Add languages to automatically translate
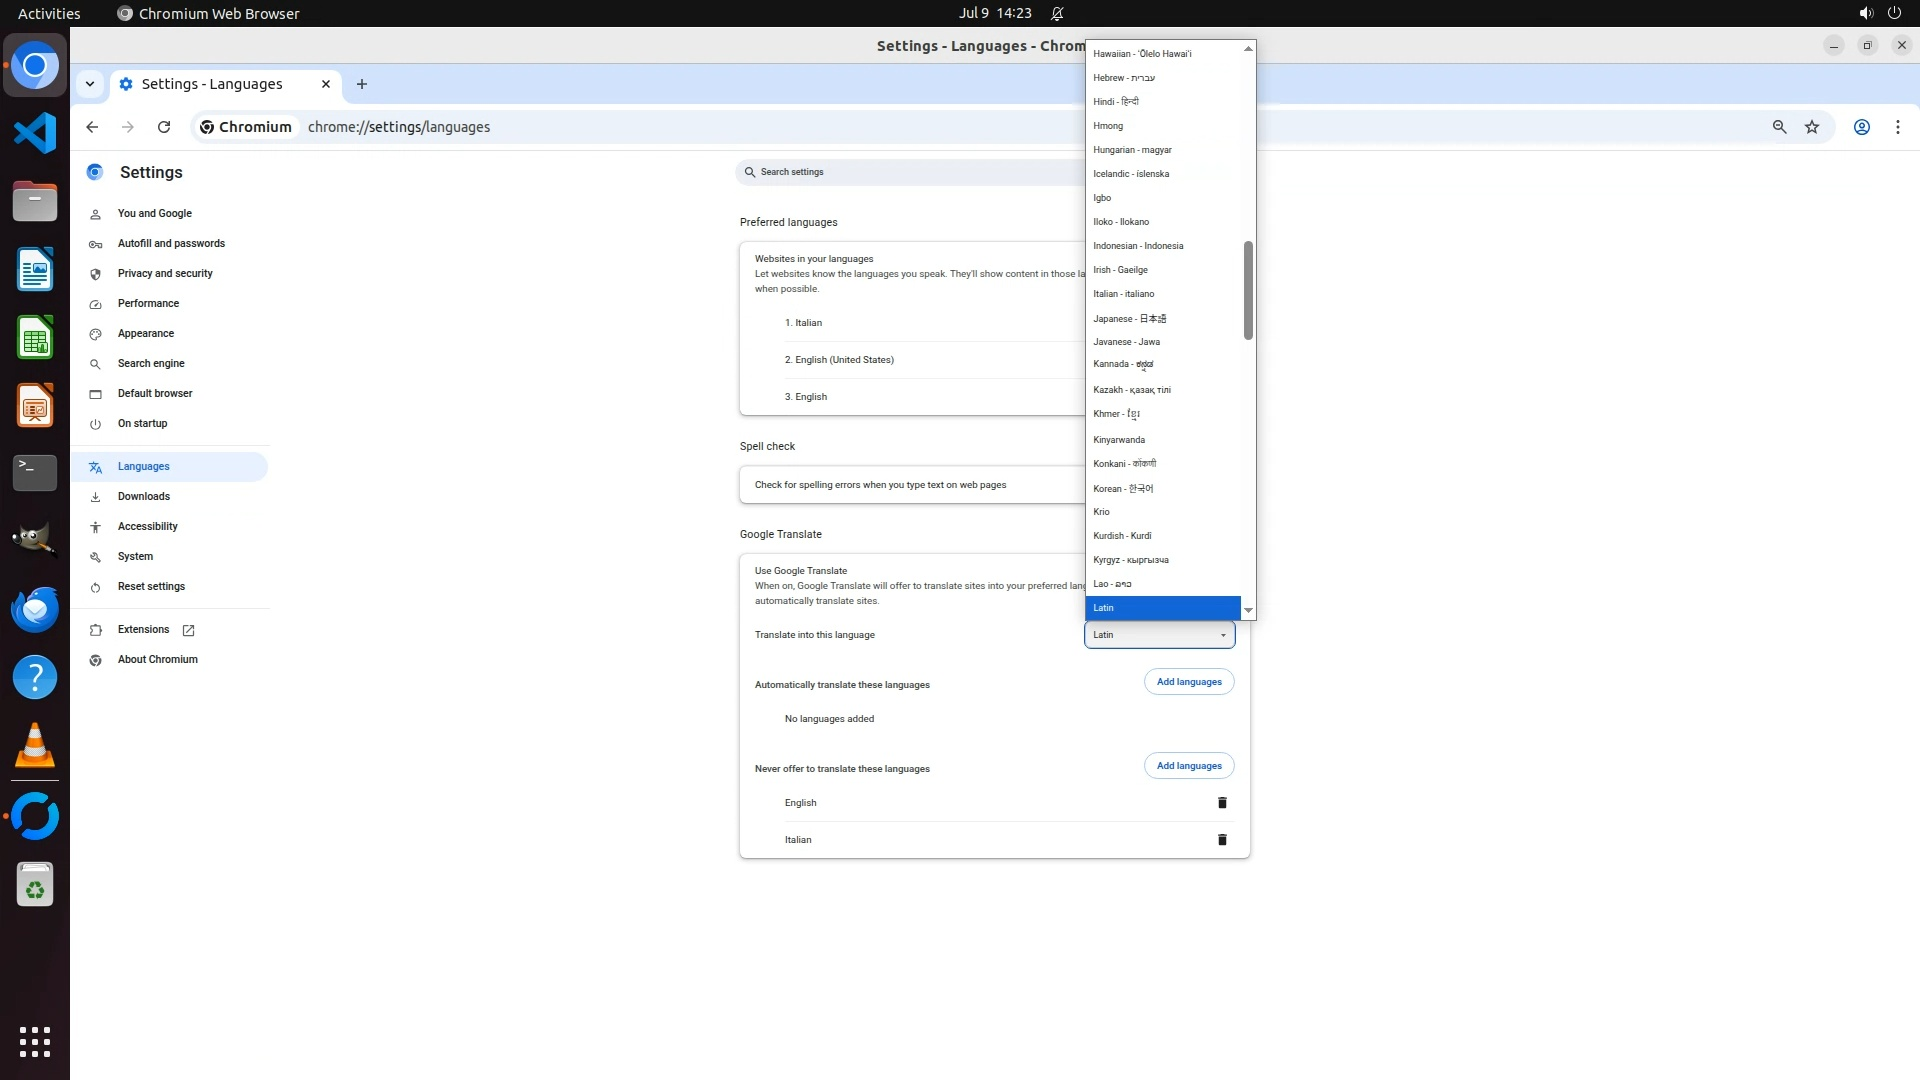1920x1080 pixels. coord(1188,682)
